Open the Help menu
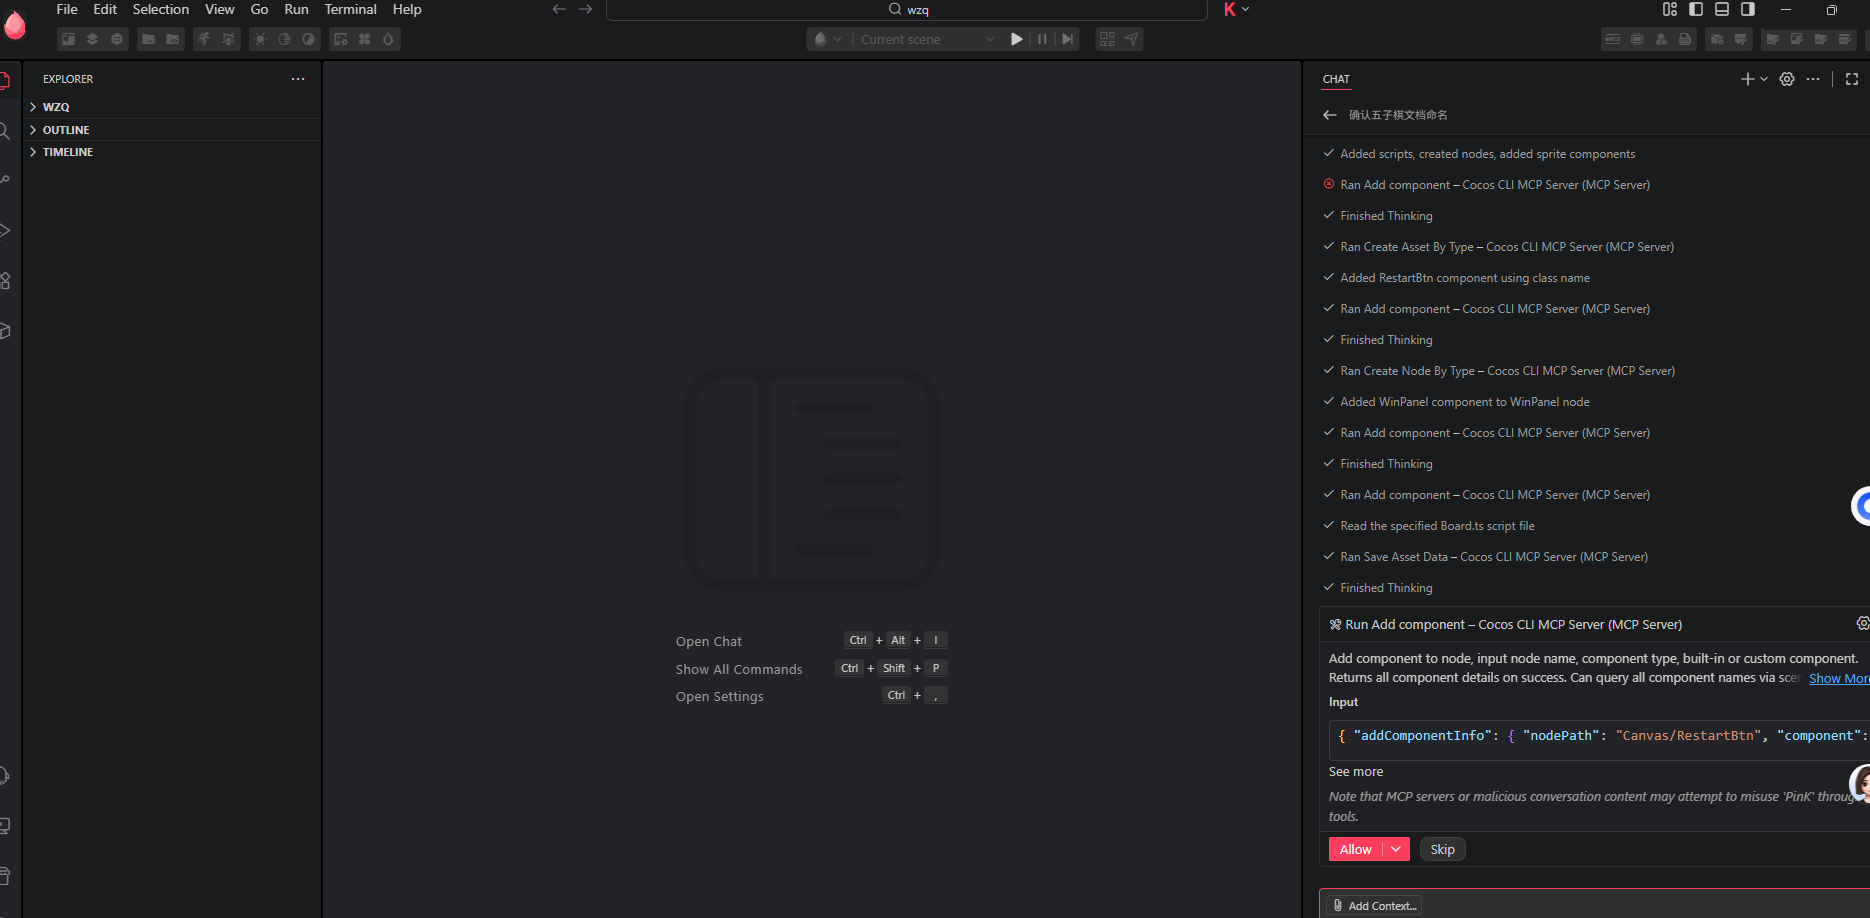Screen dimensions: 1870x918 pos(407,9)
